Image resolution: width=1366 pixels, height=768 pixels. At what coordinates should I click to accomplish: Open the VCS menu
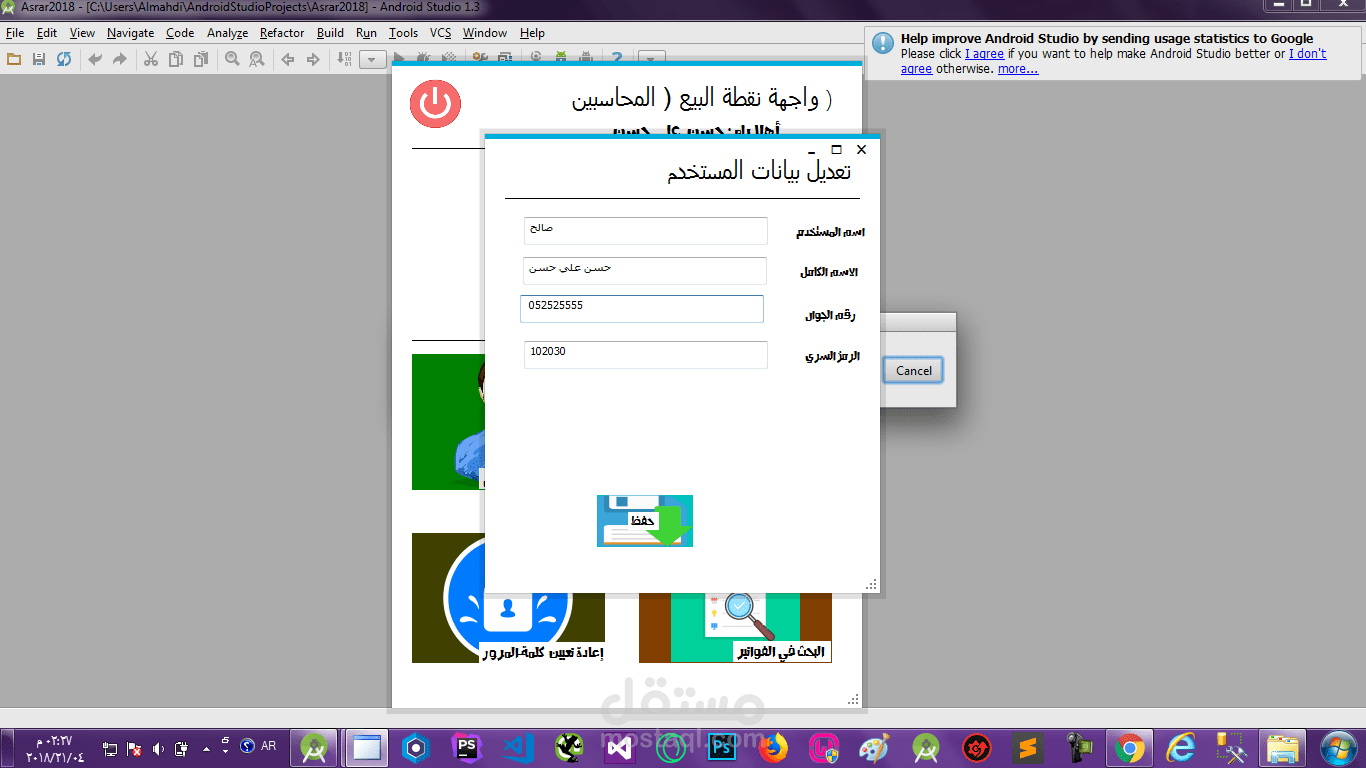pyautogui.click(x=441, y=33)
